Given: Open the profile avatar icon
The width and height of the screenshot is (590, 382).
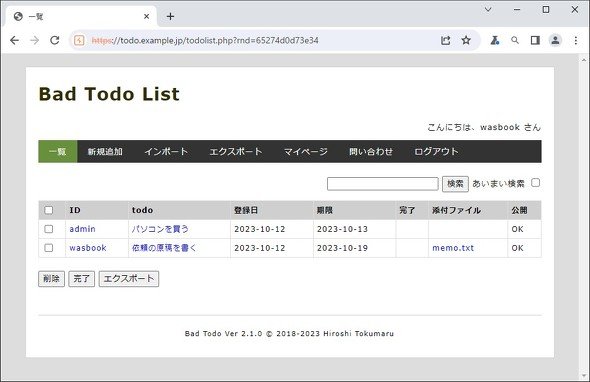Looking at the screenshot, I should click(555, 40).
